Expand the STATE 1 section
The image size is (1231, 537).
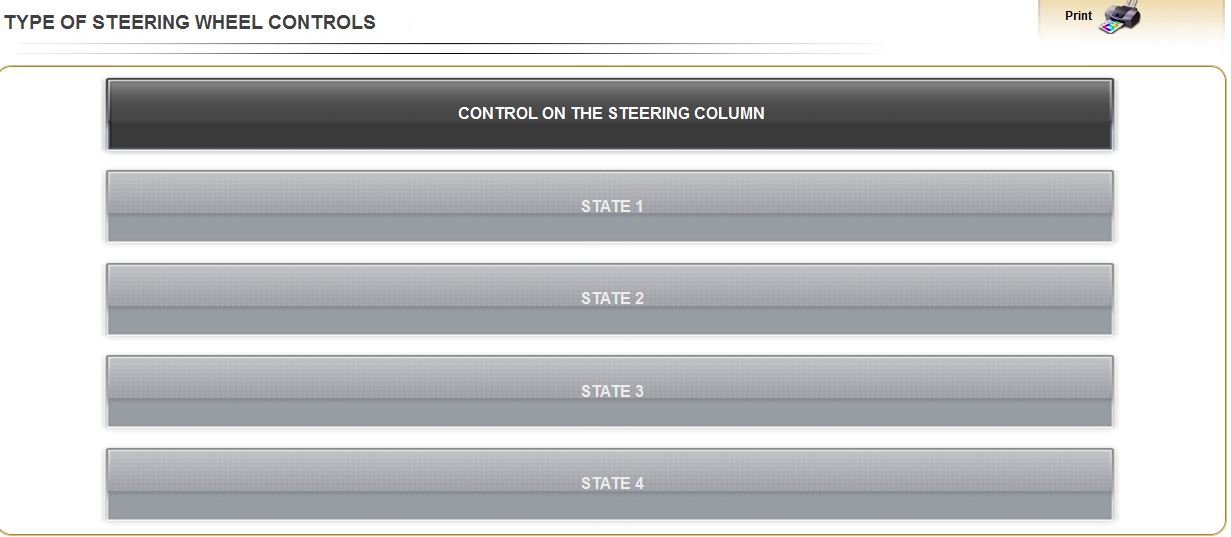pos(610,206)
